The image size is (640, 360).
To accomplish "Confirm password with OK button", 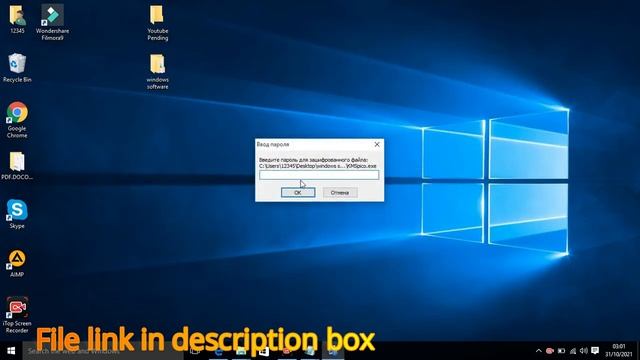I will (x=298, y=192).
